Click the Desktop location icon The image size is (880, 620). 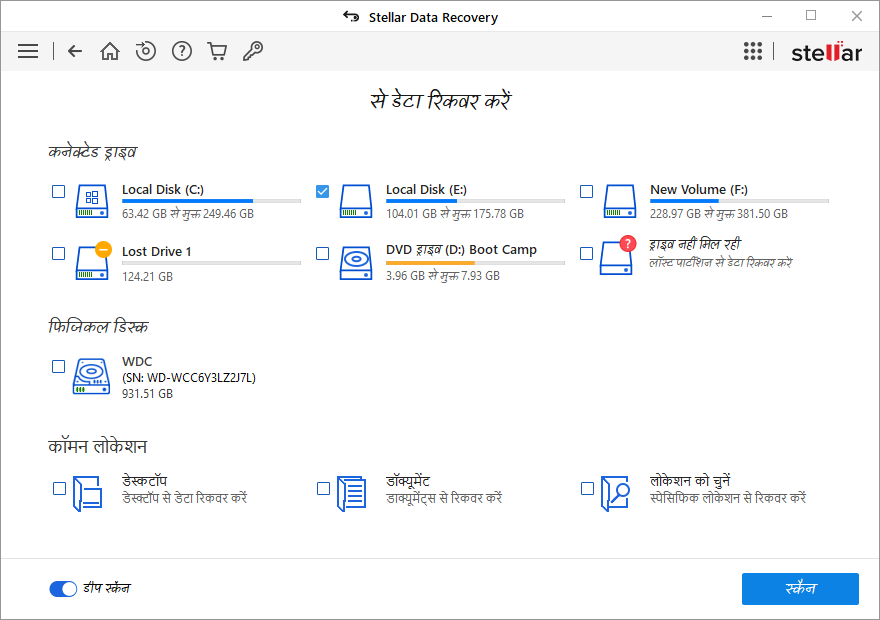(88, 493)
